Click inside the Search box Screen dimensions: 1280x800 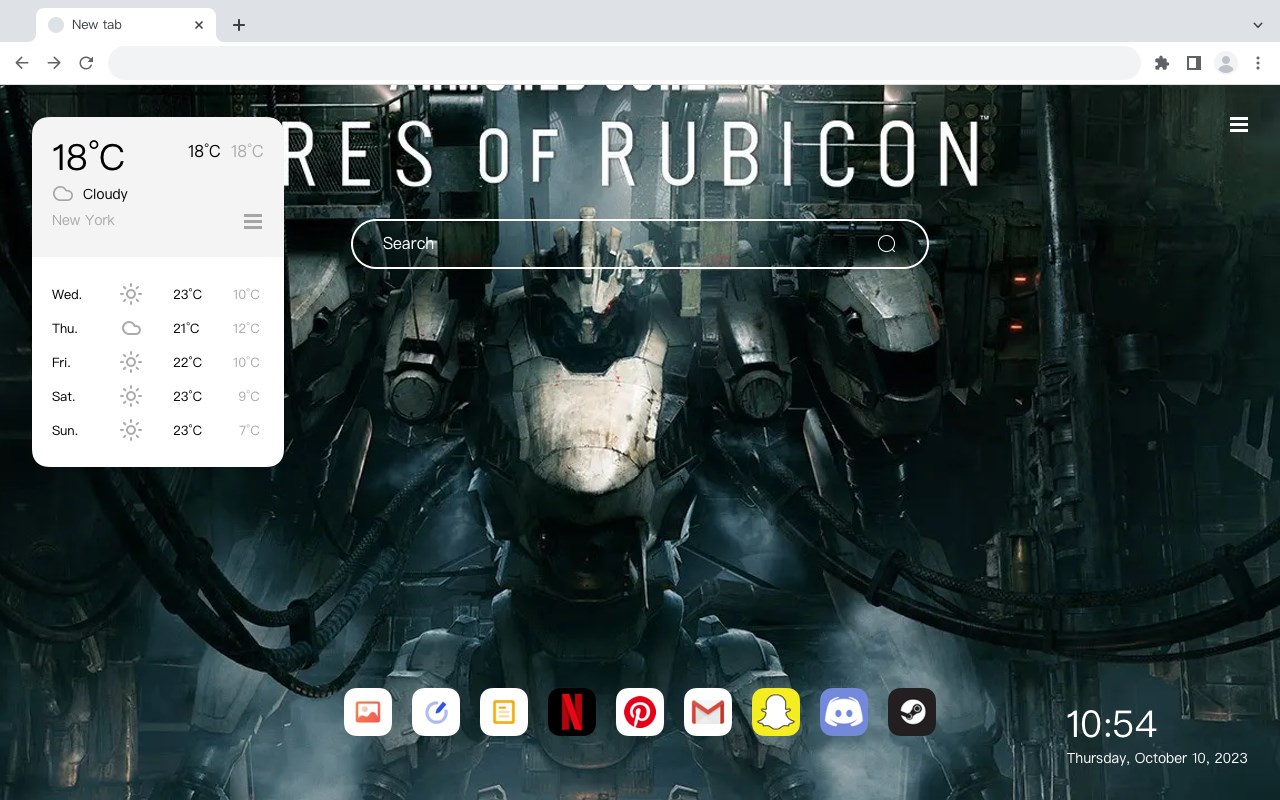[x=640, y=244]
